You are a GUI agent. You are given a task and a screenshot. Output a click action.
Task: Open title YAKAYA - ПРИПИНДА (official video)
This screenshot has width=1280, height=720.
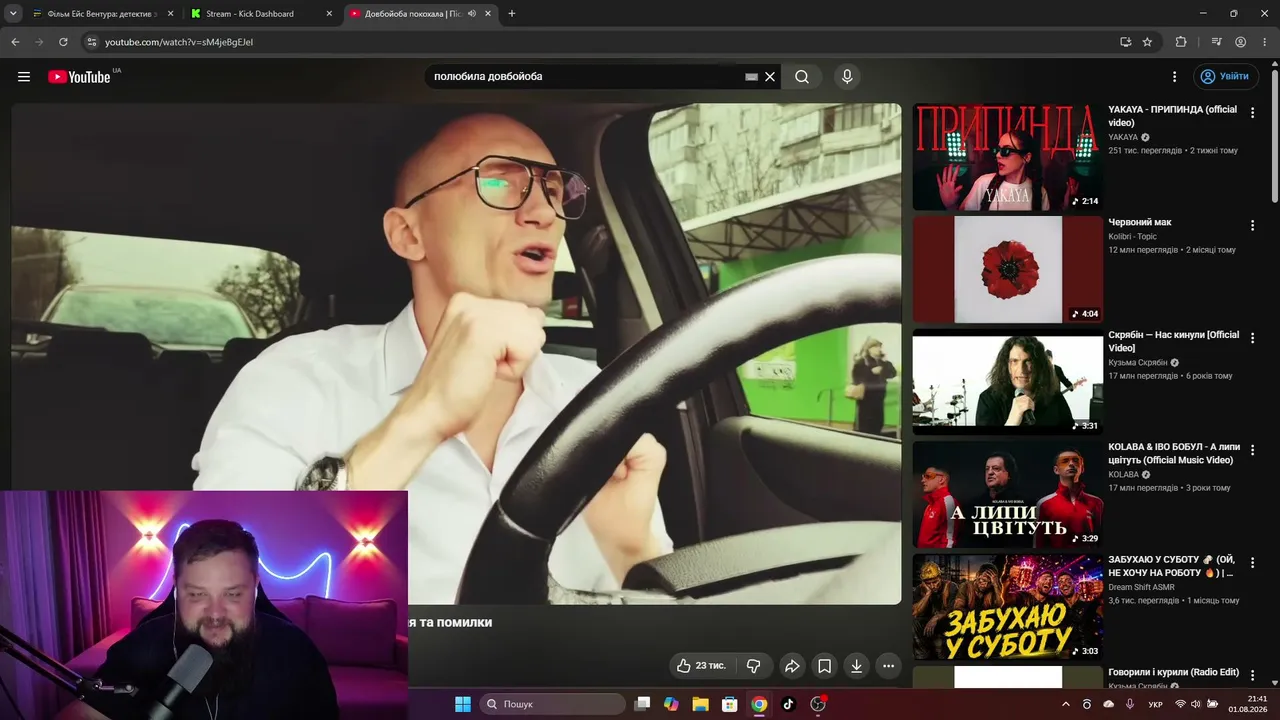tap(1172, 116)
